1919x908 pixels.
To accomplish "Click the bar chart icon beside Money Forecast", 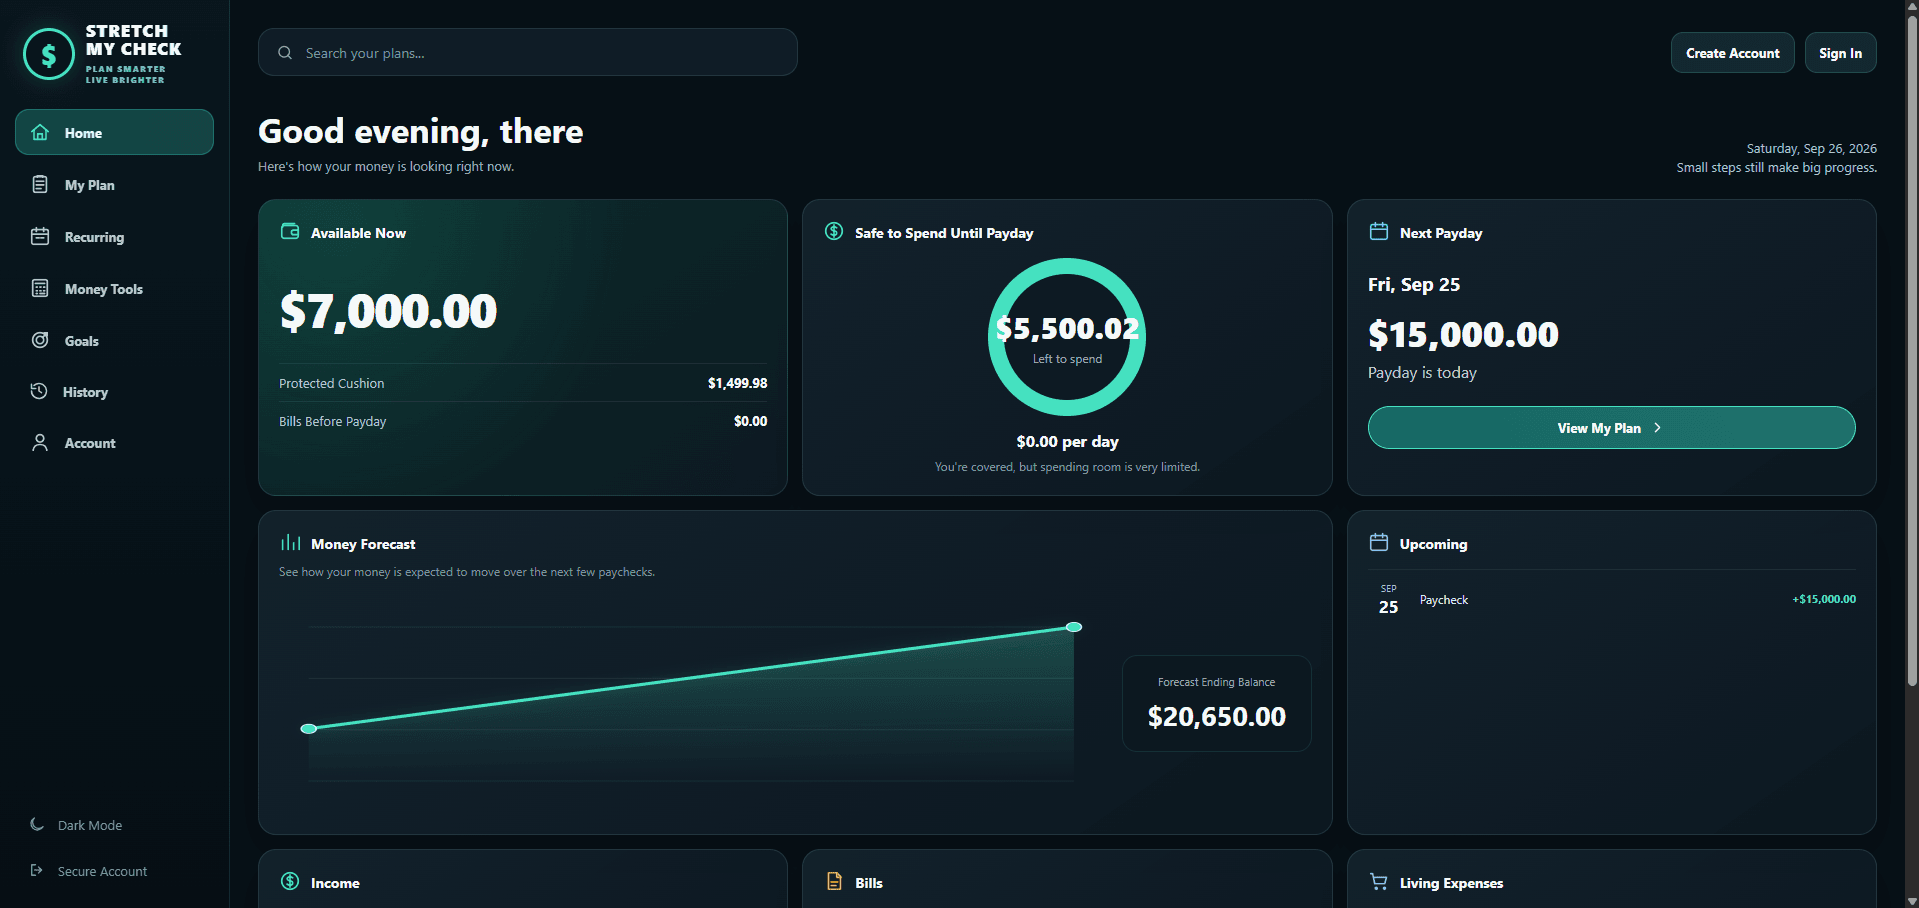I will tap(290, 542).
